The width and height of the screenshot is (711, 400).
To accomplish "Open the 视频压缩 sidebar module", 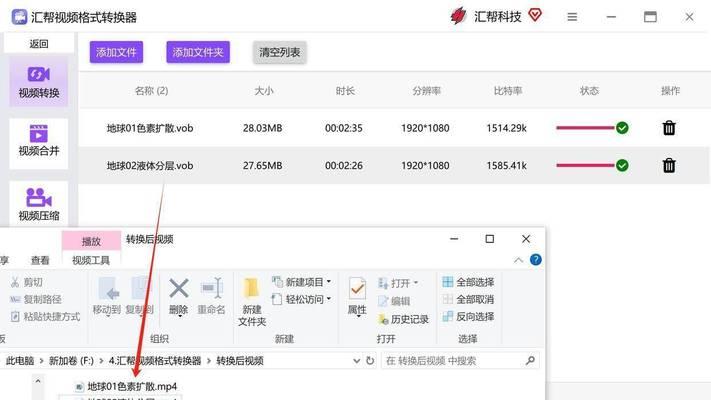I will pyautogui.click(x=39, y=204).
